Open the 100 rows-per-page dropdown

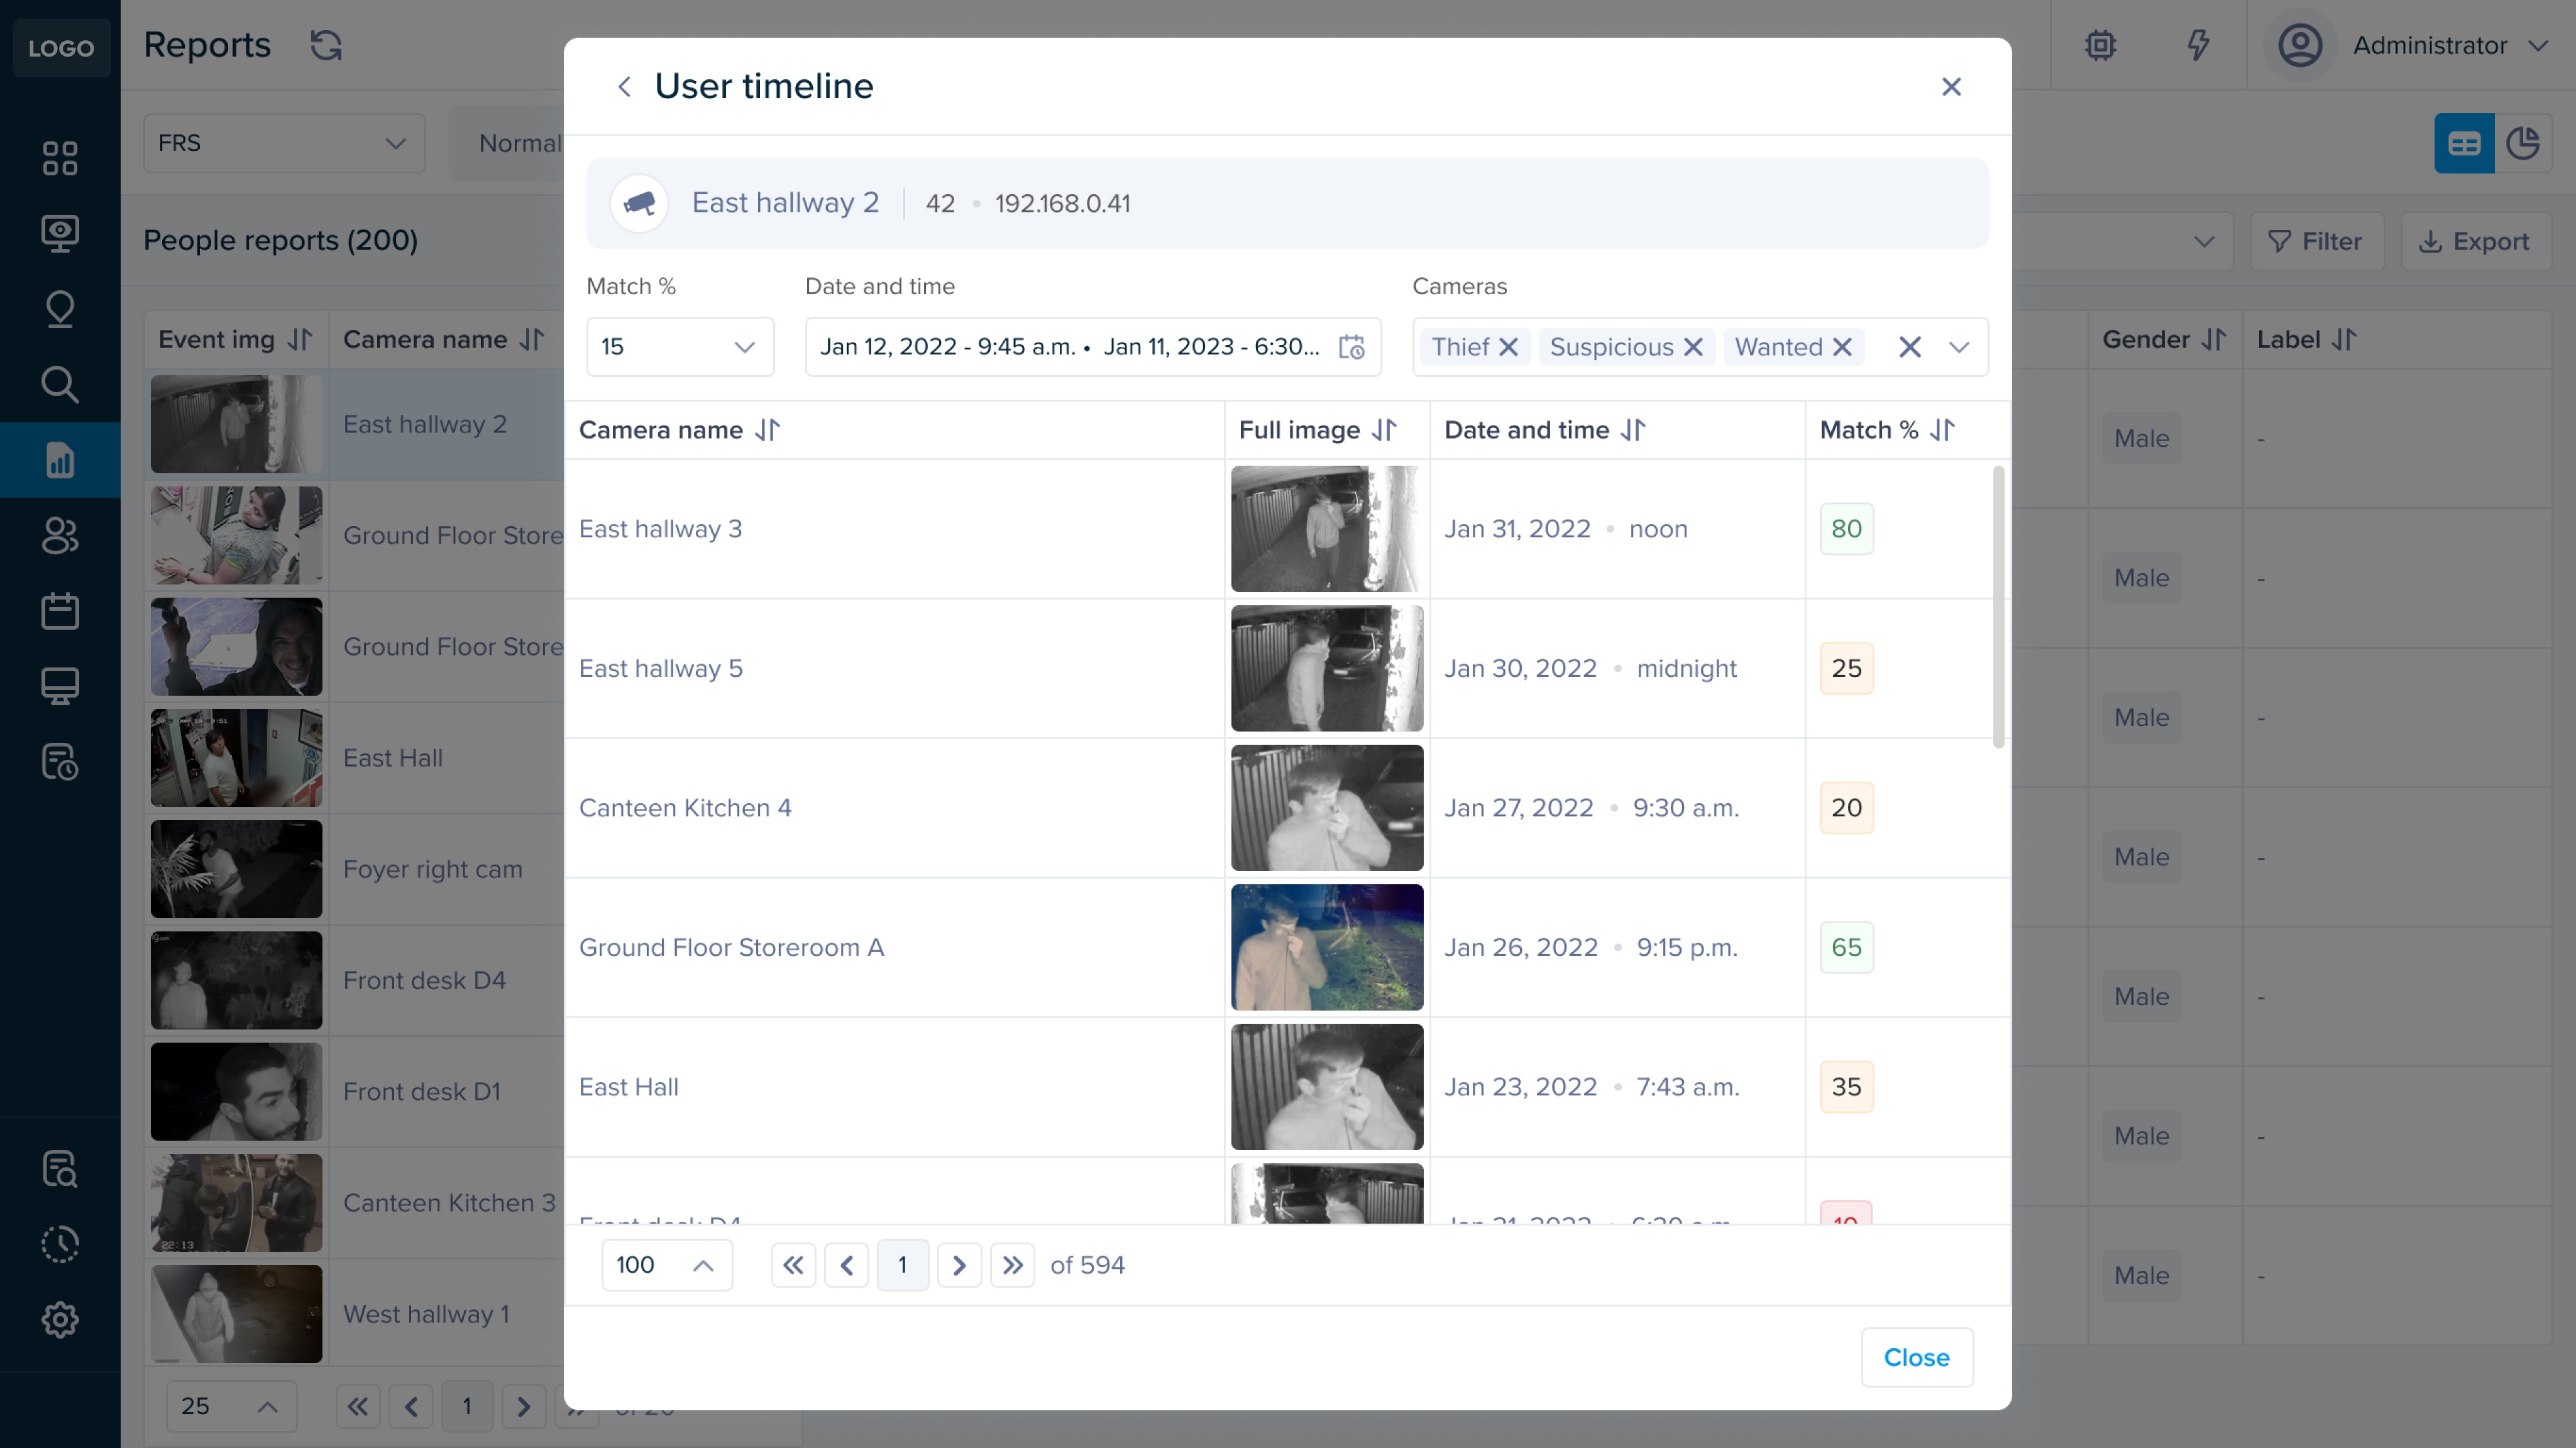[x=666, y=1265]
